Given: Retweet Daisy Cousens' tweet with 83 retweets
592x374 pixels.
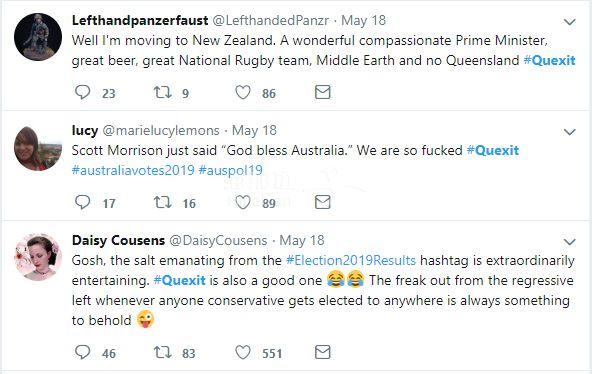Looking at the screenshot, I should [163, 352].
